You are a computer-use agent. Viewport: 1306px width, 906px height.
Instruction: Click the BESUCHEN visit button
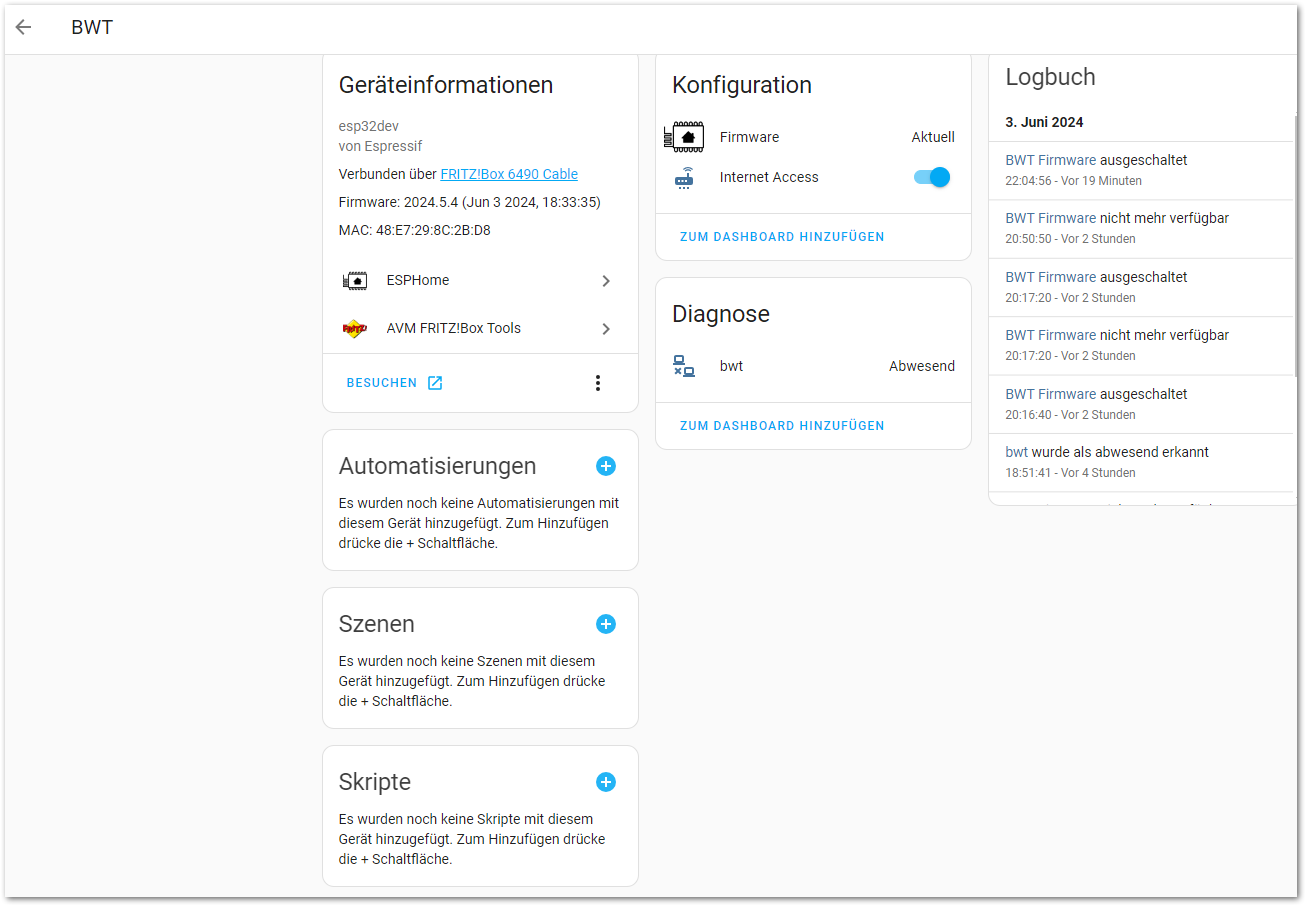click(394, 383)
